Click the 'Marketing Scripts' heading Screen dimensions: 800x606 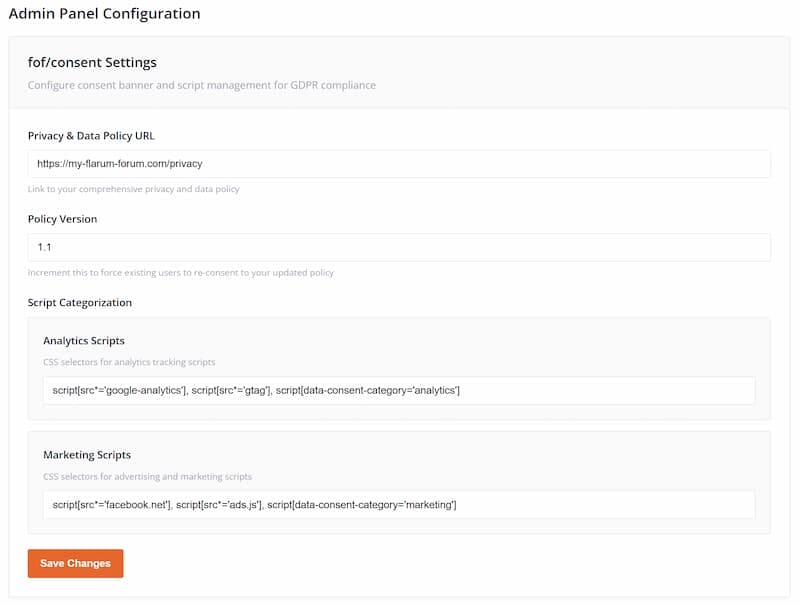tap(87, 455)
